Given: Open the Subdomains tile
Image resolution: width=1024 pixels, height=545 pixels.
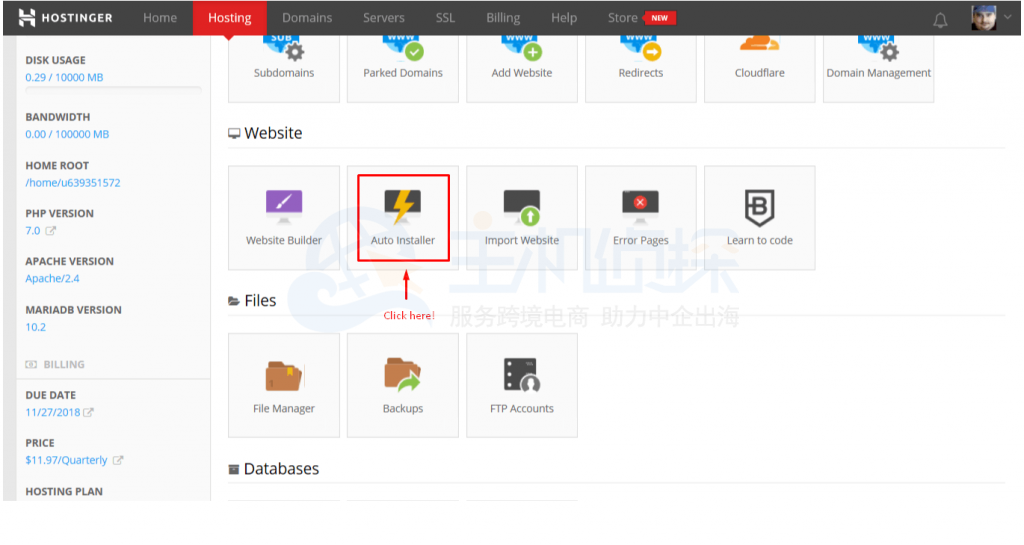Looking at the screenshot, I should (x=283, y=69).
